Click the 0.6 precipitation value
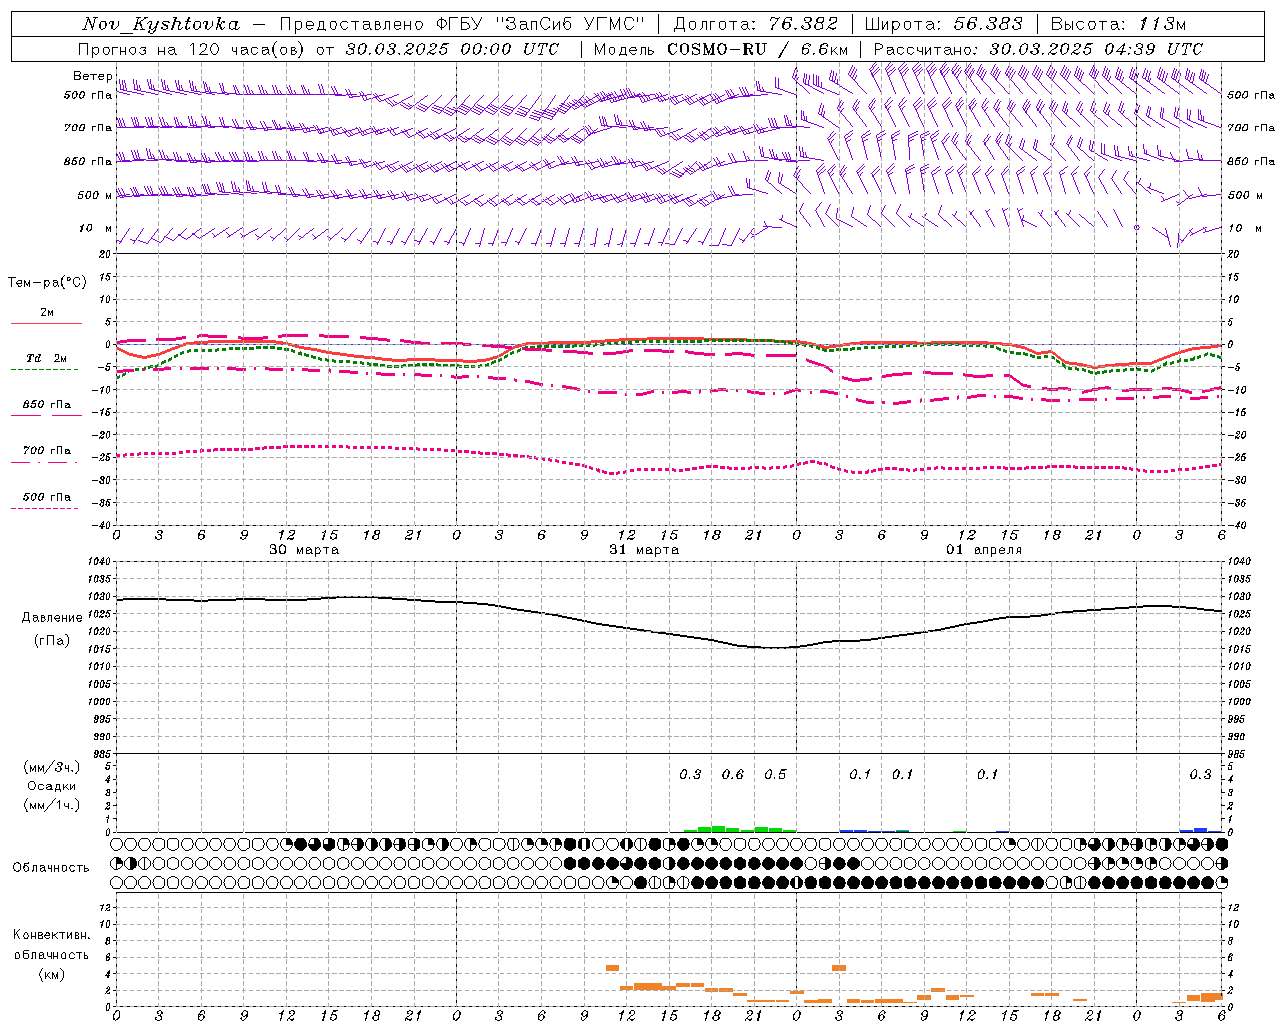 (x=733, y=774)
